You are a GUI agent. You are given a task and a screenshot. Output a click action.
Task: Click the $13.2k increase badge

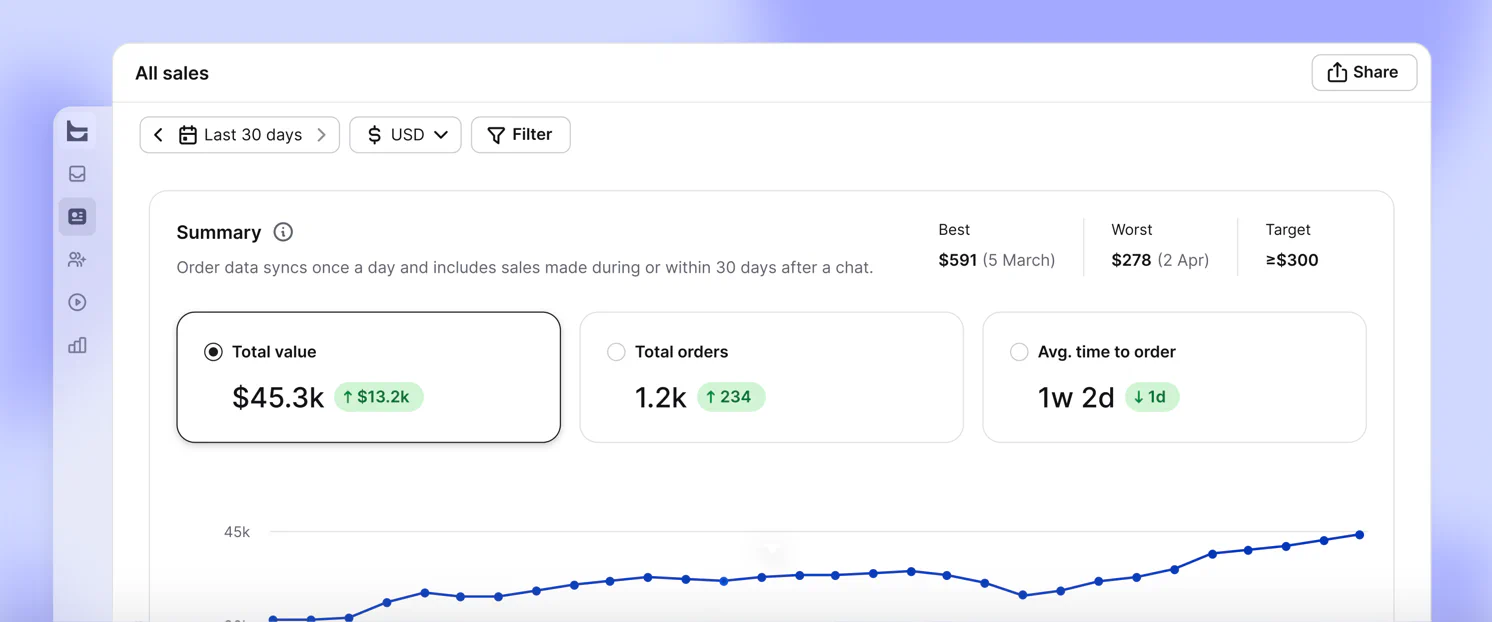click(x=378, y=397)
